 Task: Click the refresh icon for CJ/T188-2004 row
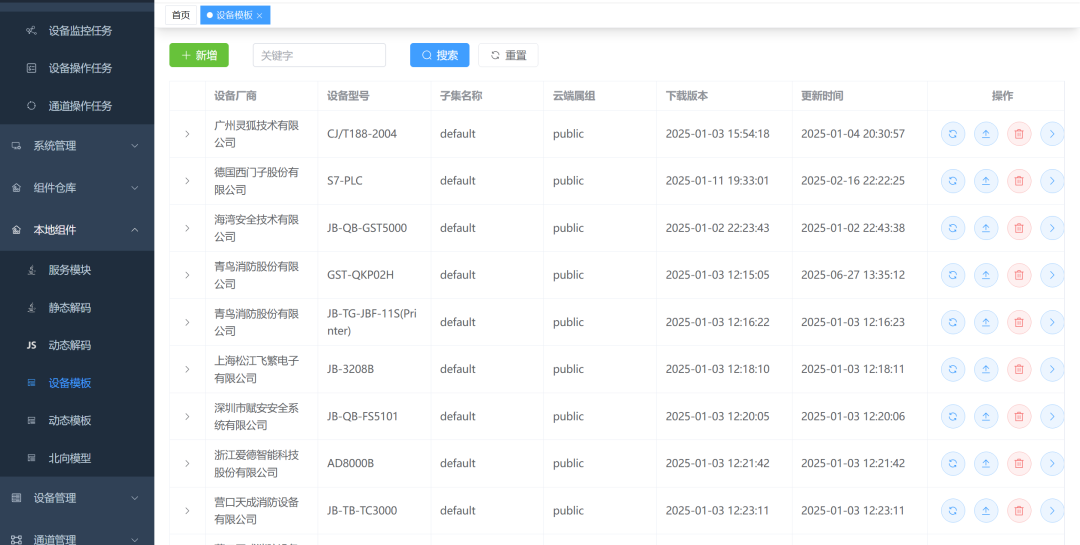953,134
